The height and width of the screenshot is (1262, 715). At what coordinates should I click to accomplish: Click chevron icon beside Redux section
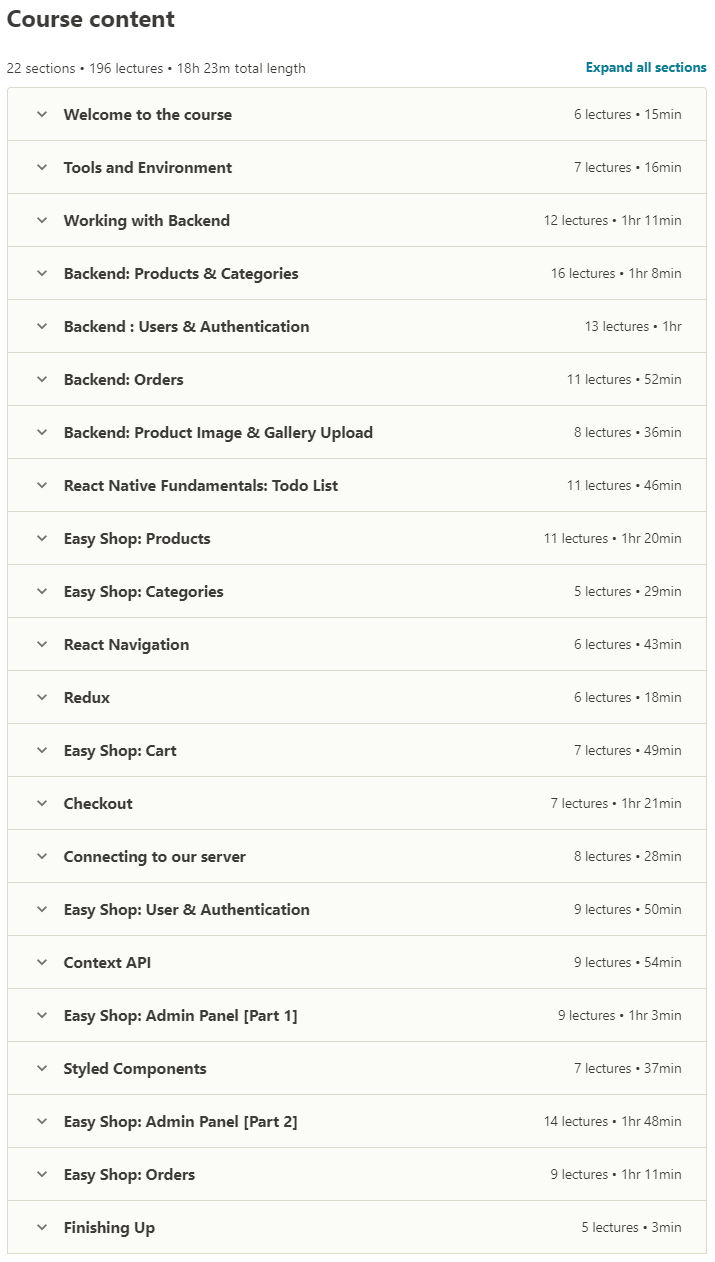(42, 697)
